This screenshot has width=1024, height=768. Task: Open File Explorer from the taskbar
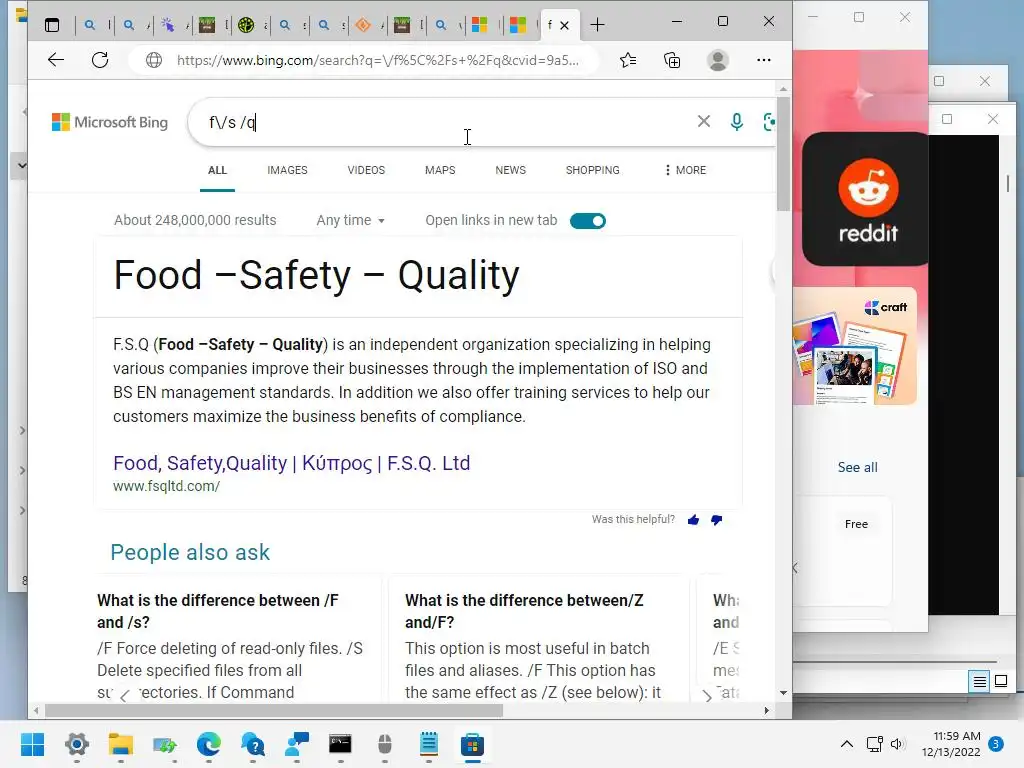point(121,744)
